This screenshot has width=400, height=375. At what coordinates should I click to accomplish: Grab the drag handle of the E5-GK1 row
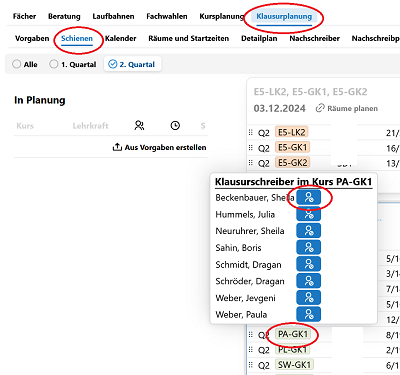(x=251, y=147)
